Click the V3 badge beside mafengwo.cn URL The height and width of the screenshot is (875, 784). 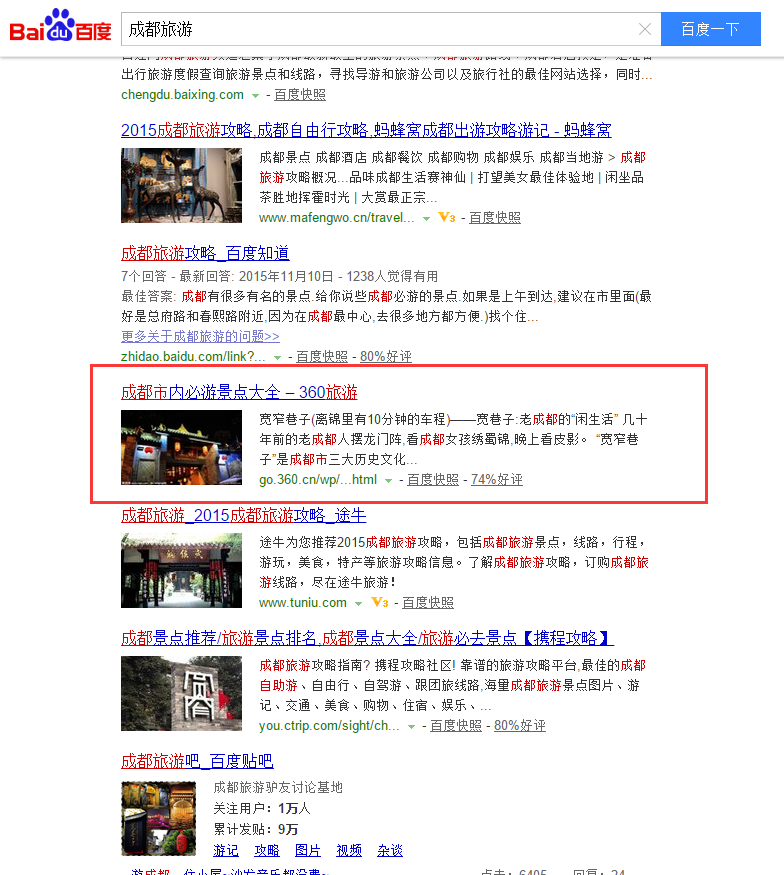tap(447, 217)
